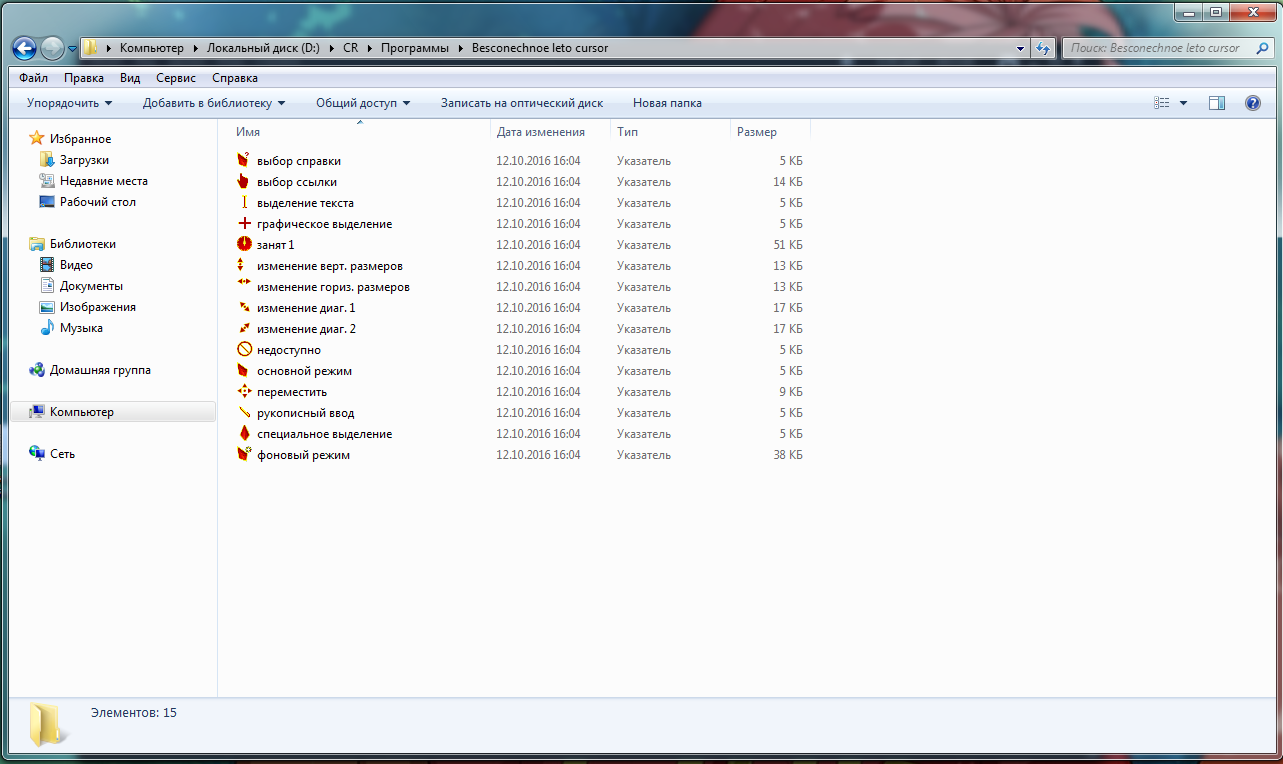Image resolution: width=1283 pixels, height=764 pixels.
Task: Open 'Библиотеки' in the navigation pane
Action: 83,244
